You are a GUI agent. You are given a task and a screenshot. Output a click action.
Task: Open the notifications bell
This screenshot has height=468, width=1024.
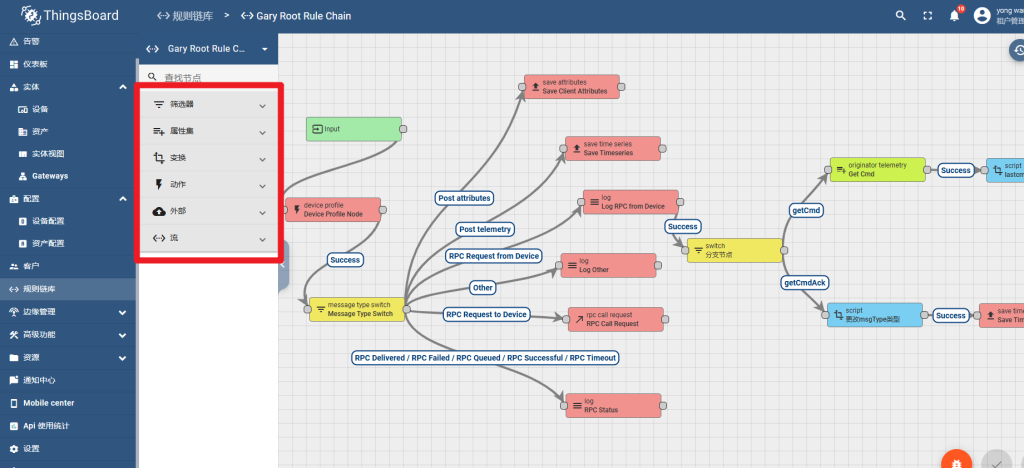[955, 16]
